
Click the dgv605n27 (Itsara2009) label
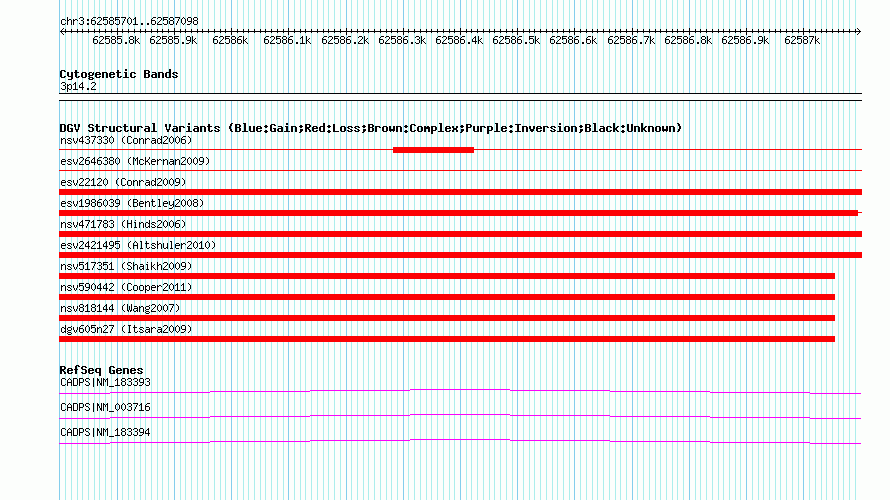126,329
